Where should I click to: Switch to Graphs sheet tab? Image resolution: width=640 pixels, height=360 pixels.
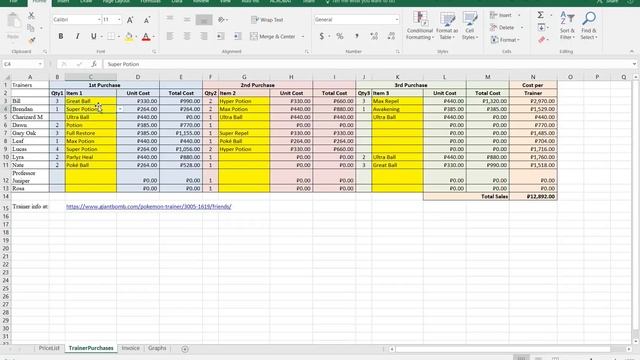click(157, 348)
